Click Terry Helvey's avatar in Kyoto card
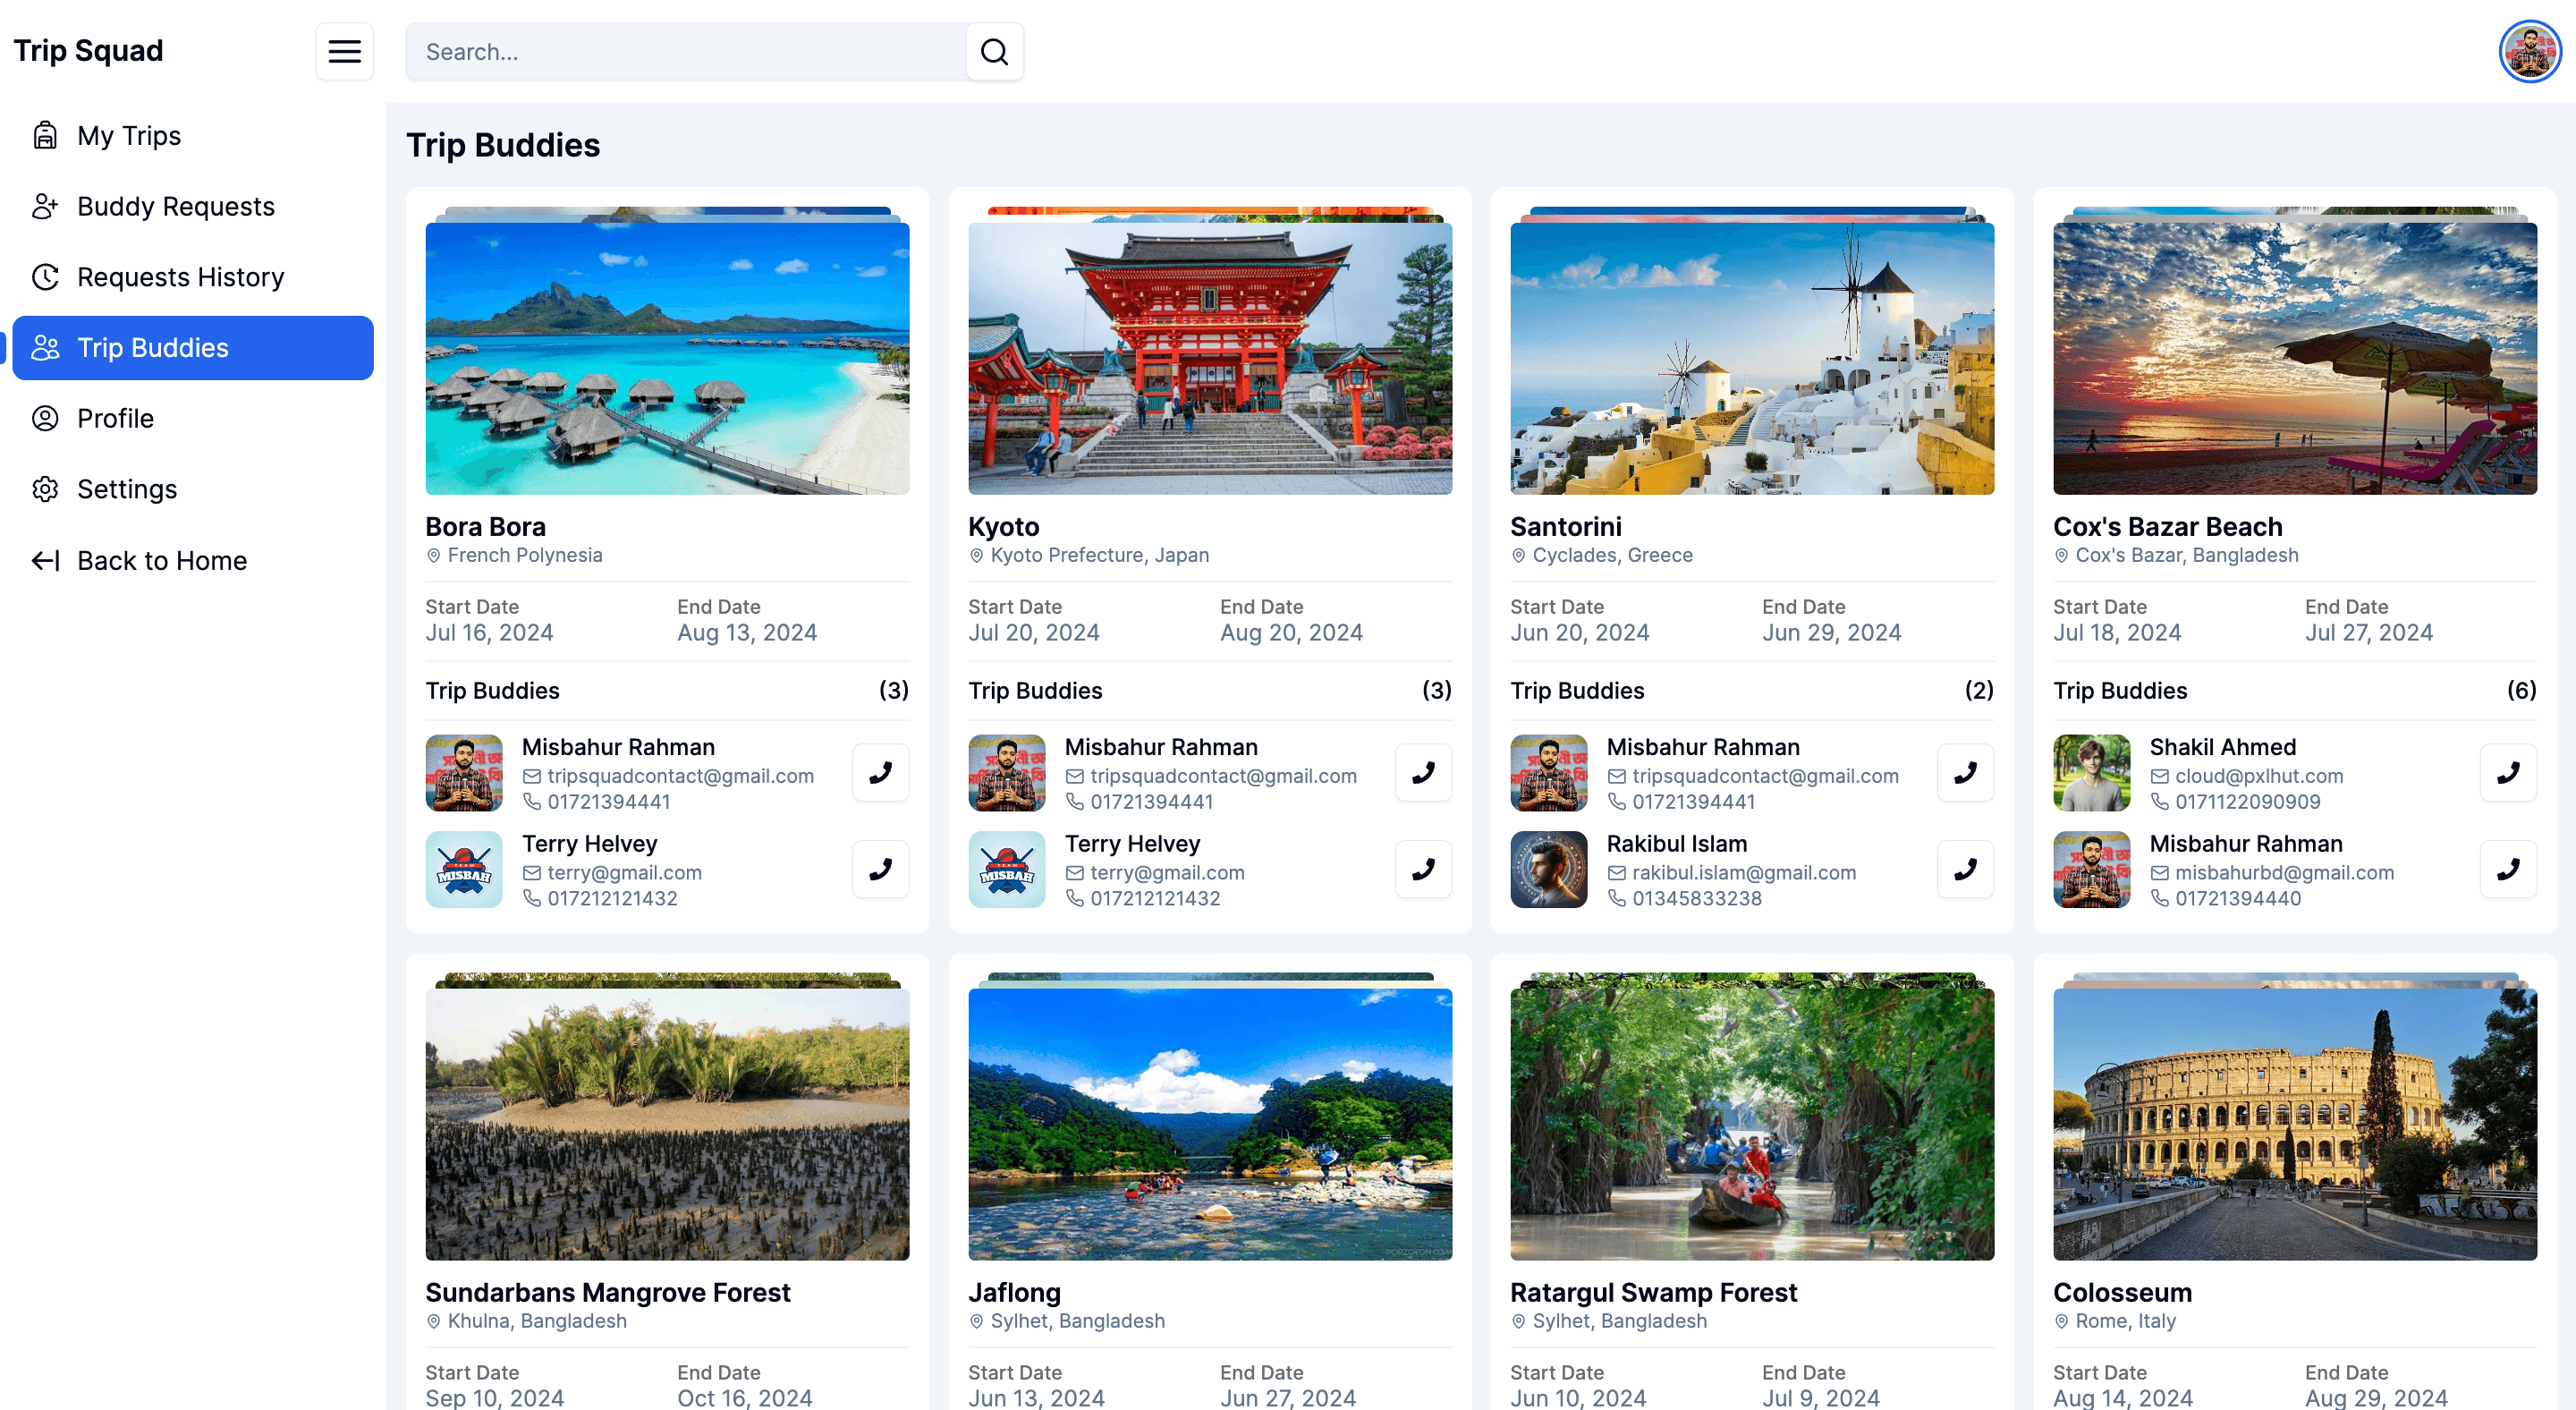The height and width of the screenshot is (1410, 2576). [x=1007, y=869]
